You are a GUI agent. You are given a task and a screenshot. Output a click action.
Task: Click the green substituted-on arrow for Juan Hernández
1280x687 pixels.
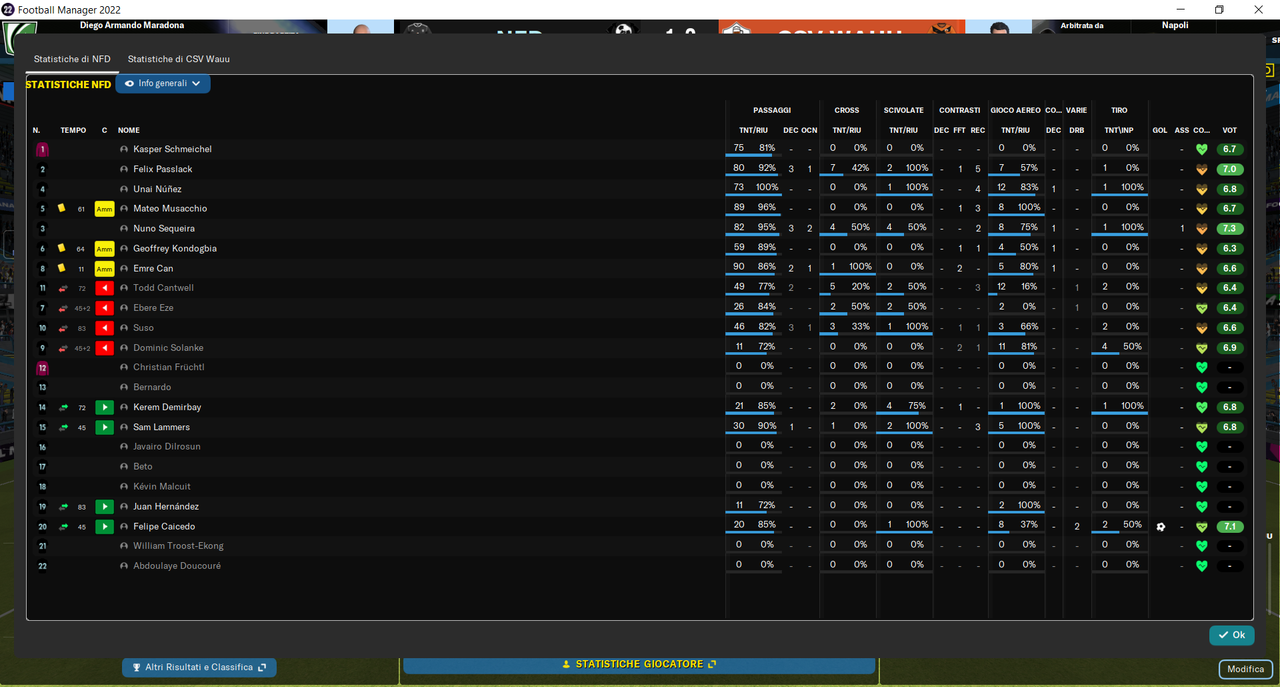click(104, 507)
